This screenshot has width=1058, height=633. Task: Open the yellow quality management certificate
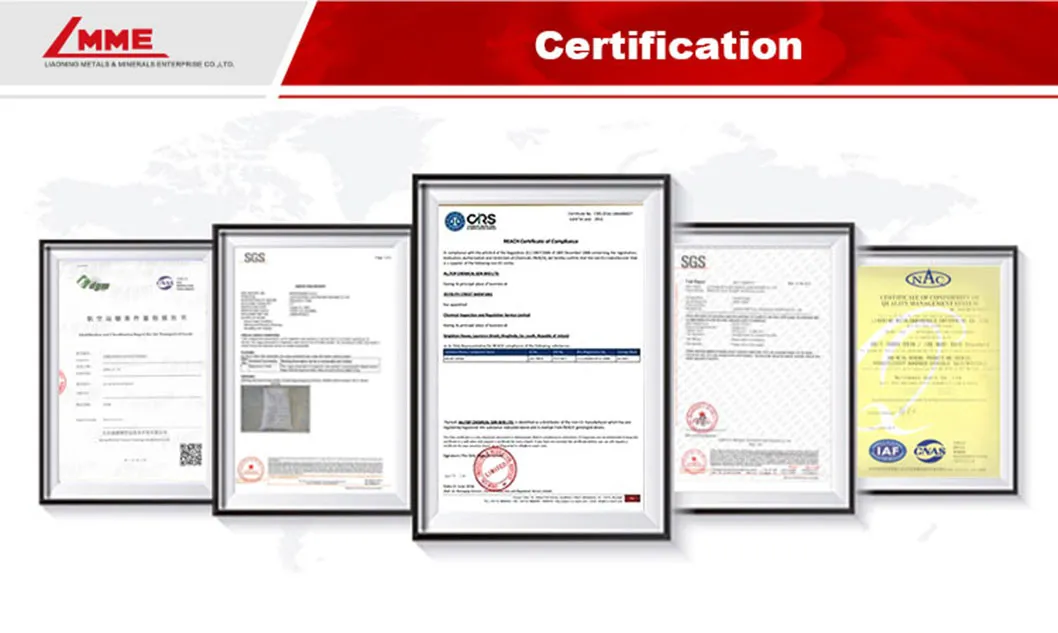937,370
